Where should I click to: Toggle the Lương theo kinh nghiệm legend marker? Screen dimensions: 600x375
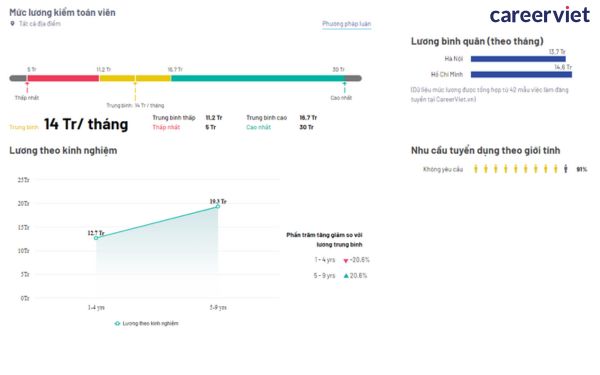[117, 323]
